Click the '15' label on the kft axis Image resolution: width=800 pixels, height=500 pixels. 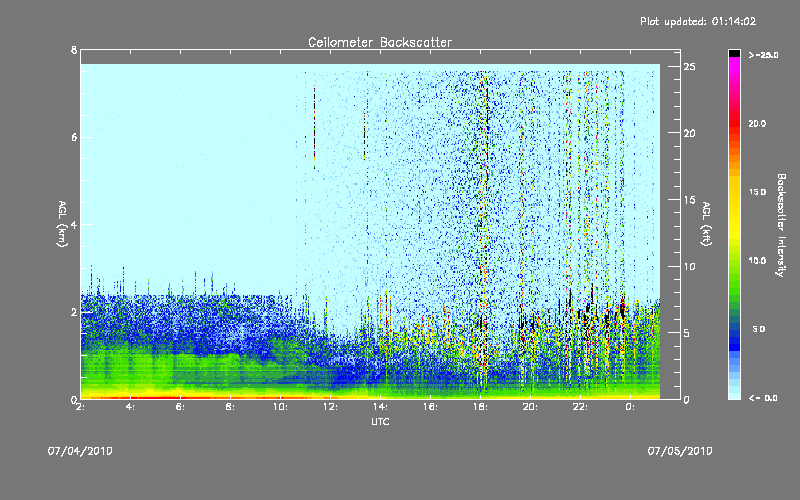click(x=690, y=200)
